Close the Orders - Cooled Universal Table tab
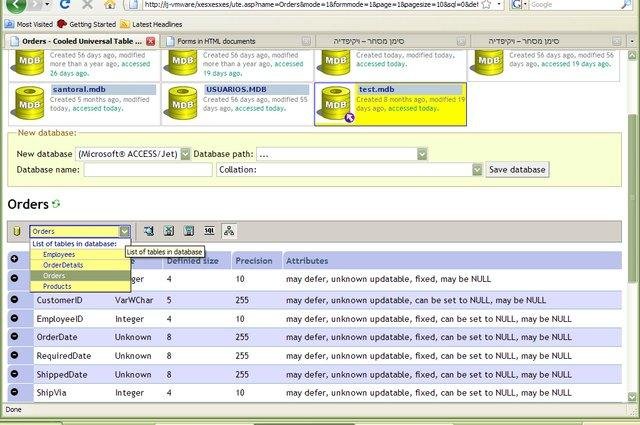 click(x=151, y=41)
